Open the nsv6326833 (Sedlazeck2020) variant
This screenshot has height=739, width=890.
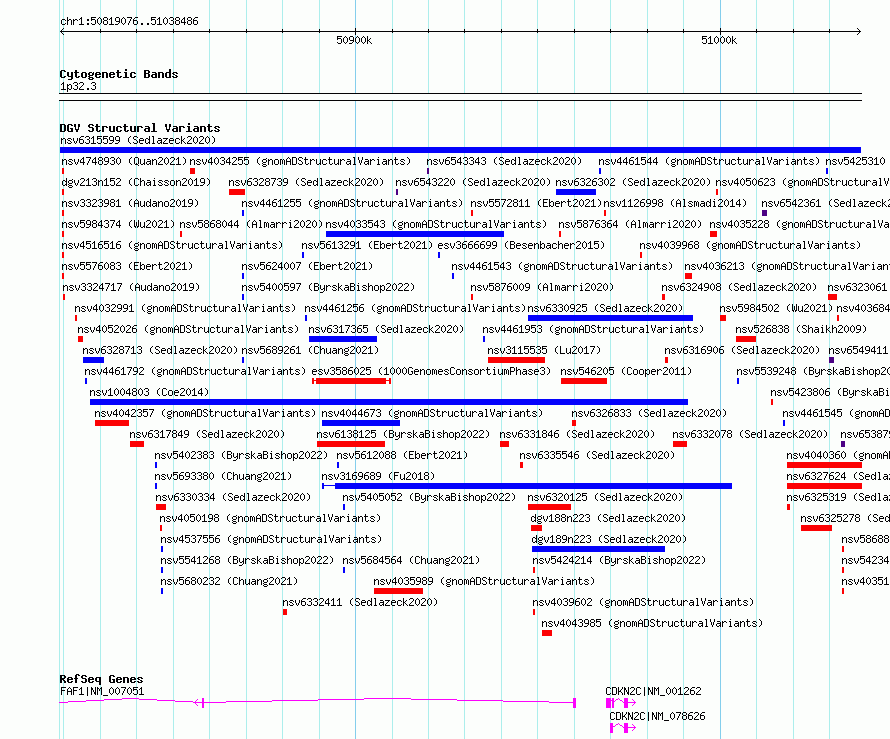649,413
